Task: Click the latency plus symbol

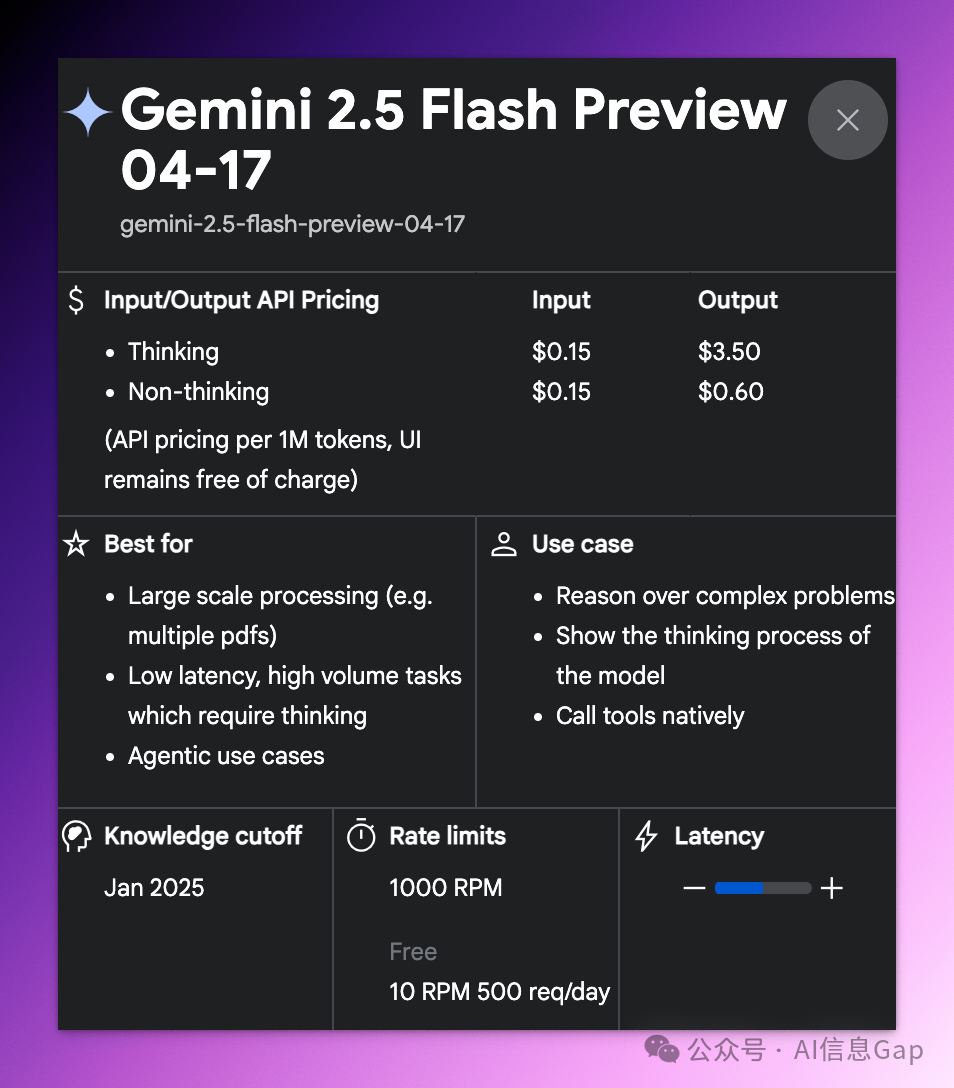Action: point(831,888)
